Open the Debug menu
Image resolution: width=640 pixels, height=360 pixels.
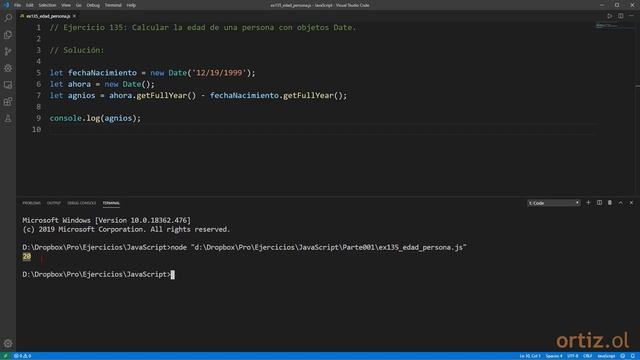(93, 5)
